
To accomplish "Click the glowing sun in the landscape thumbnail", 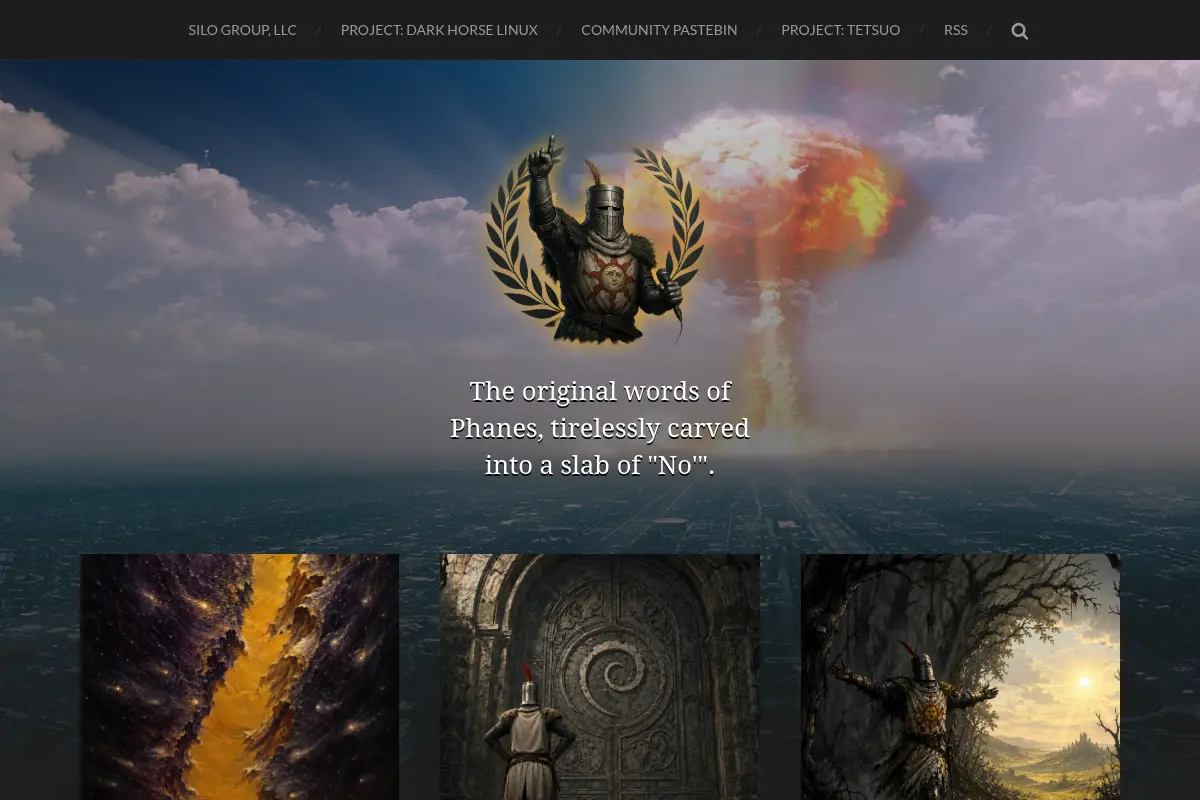I will (1082, 682).
